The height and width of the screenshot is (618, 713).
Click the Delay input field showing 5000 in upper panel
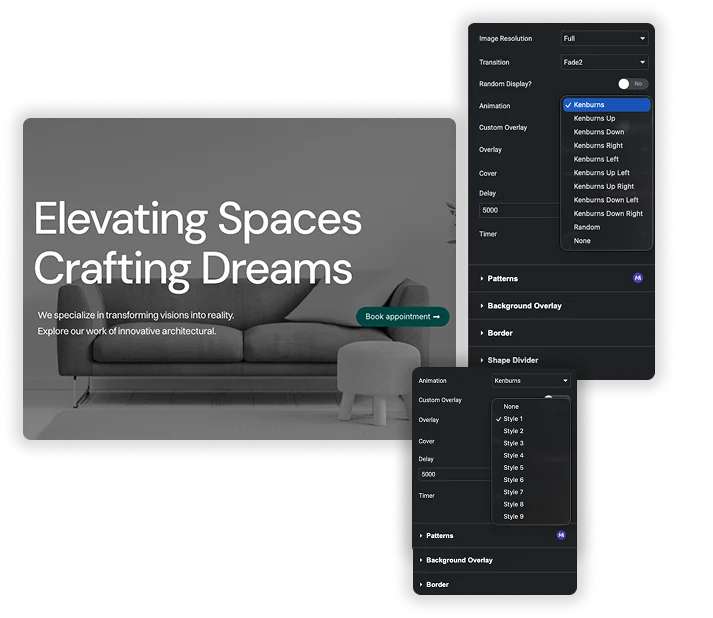pyautogui.click(x=520, y=210)
